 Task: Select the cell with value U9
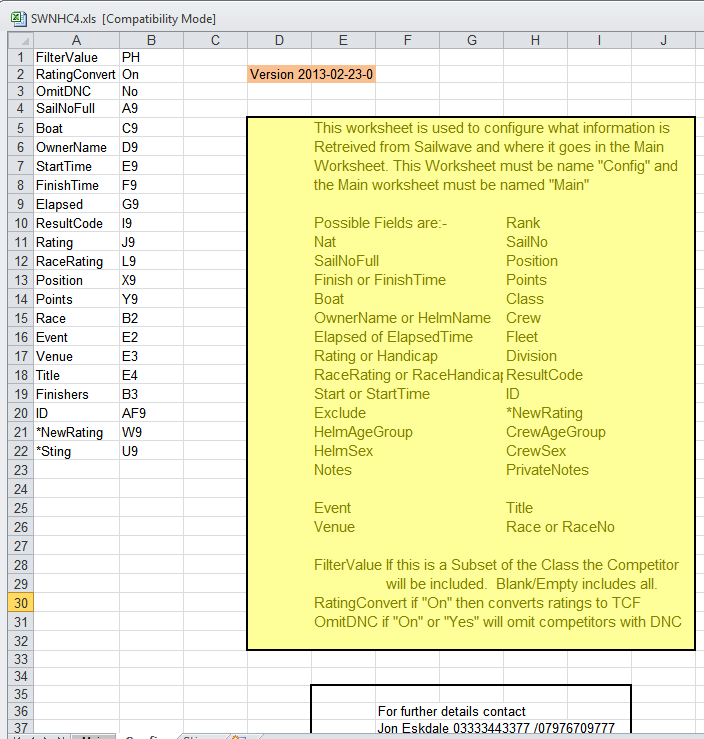(x=151, y=451)
